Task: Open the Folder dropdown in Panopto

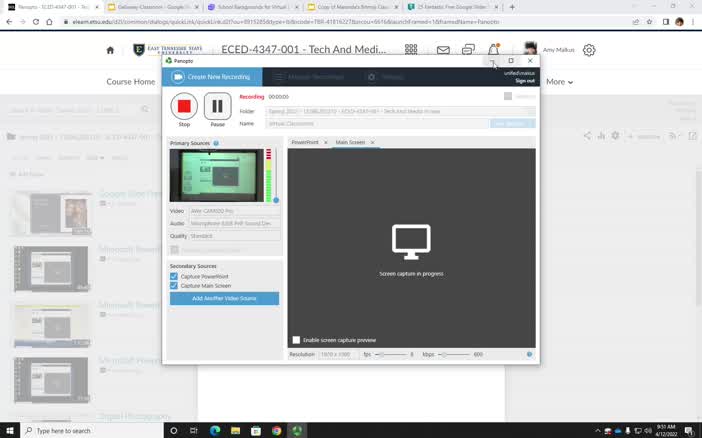Action: [x=400, y=111]
